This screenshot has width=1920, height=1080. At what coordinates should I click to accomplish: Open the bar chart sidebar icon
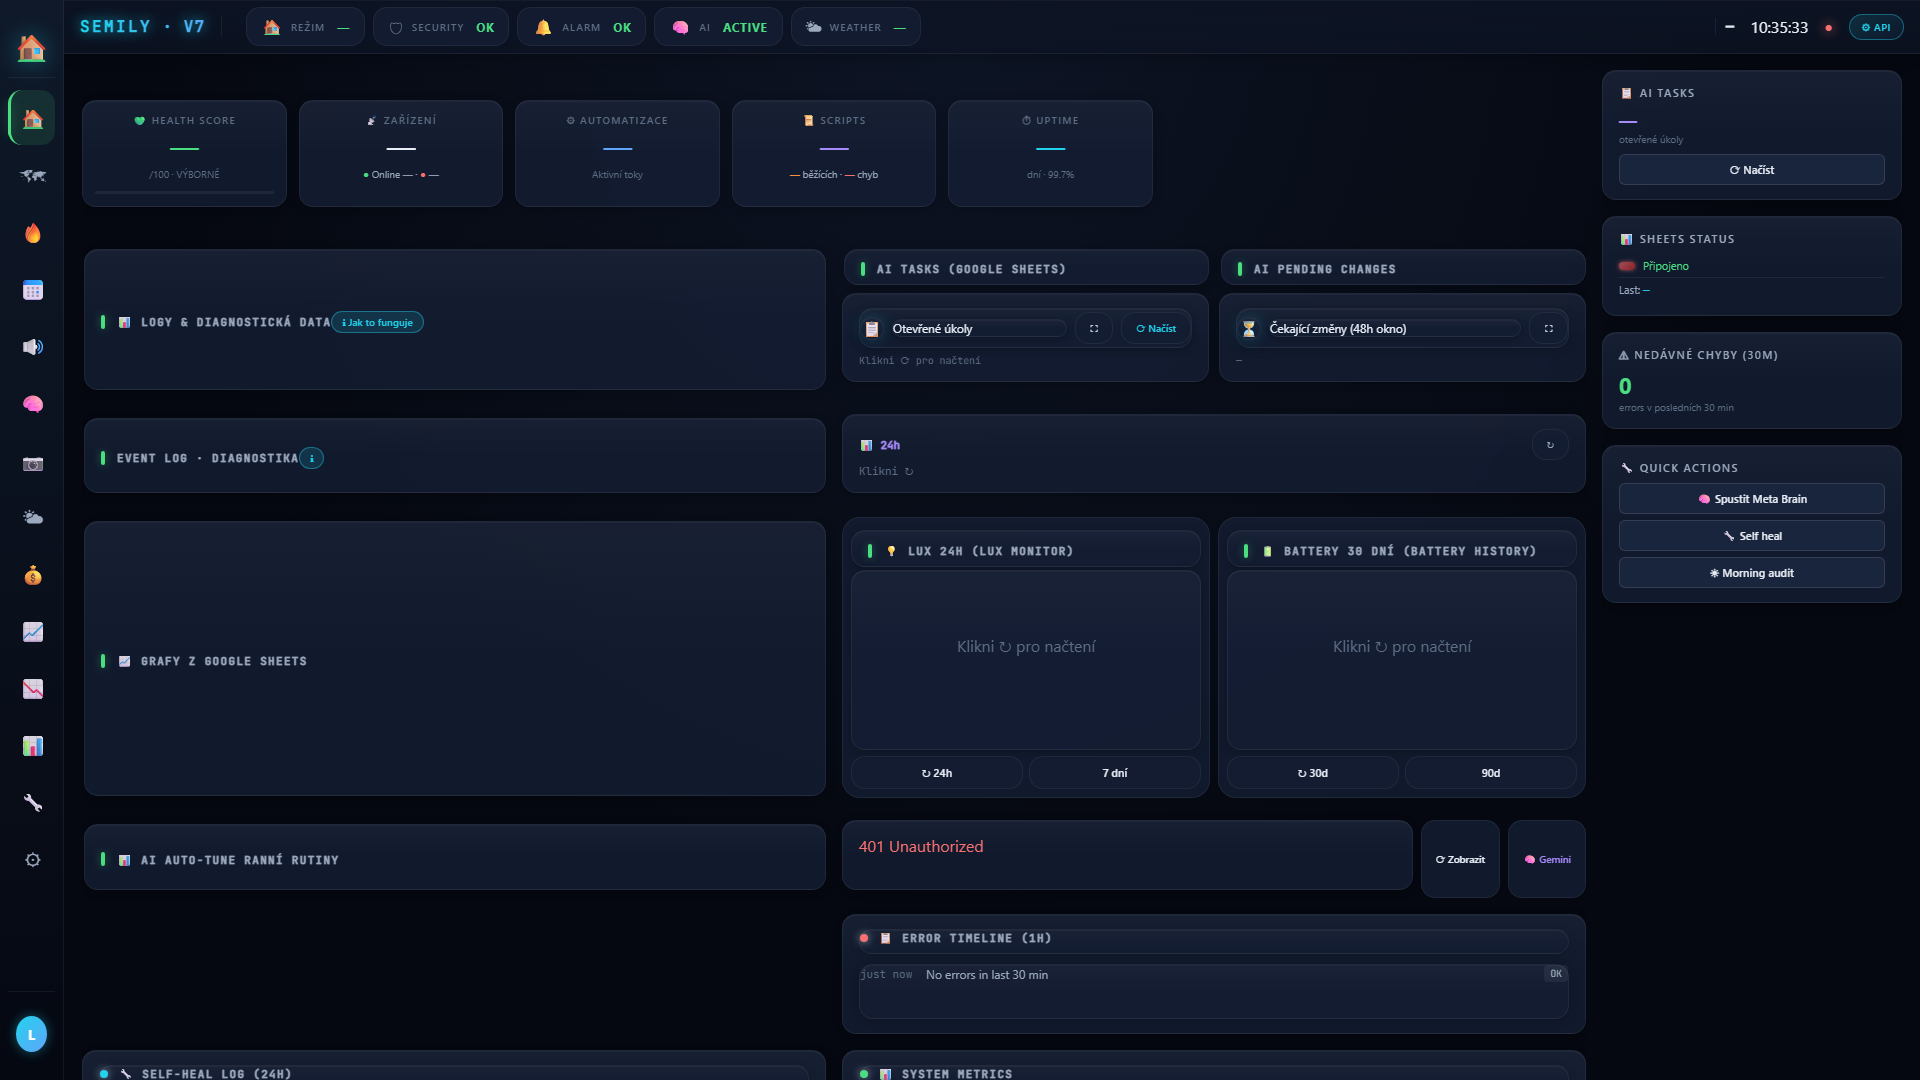(x=32, y=746)
